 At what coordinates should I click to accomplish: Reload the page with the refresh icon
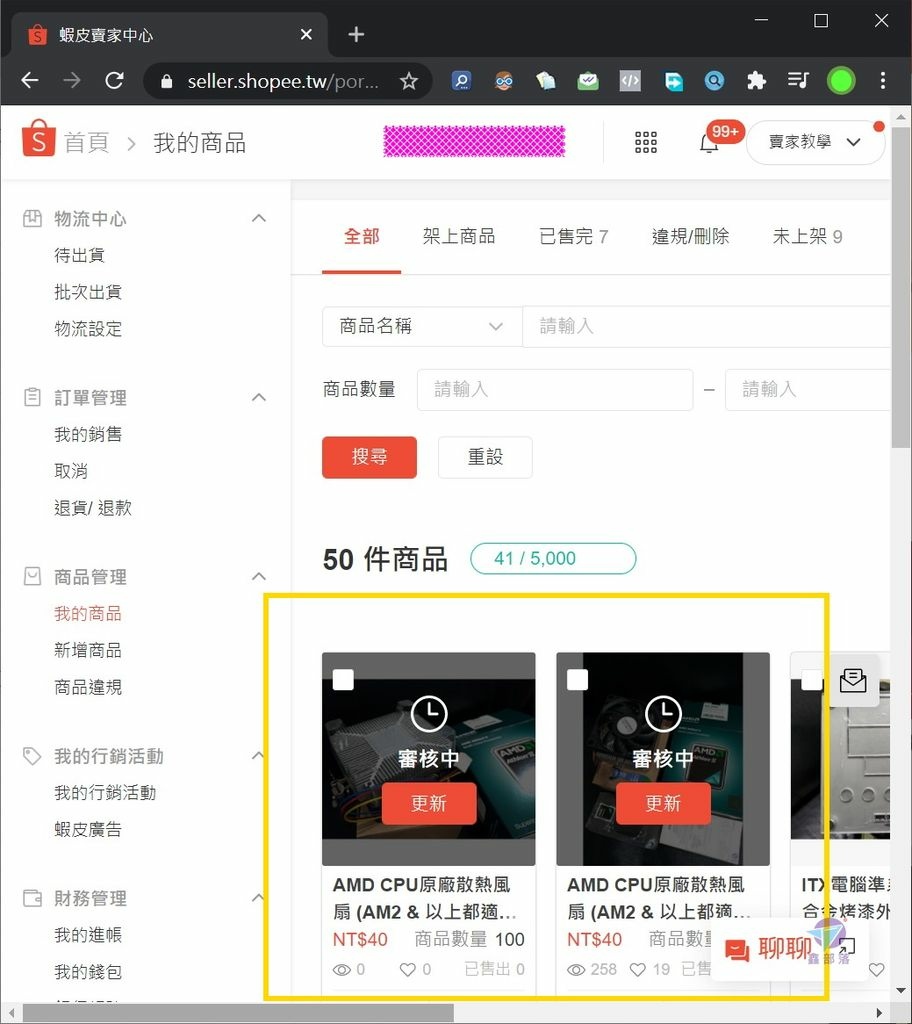tap(115, 80)
